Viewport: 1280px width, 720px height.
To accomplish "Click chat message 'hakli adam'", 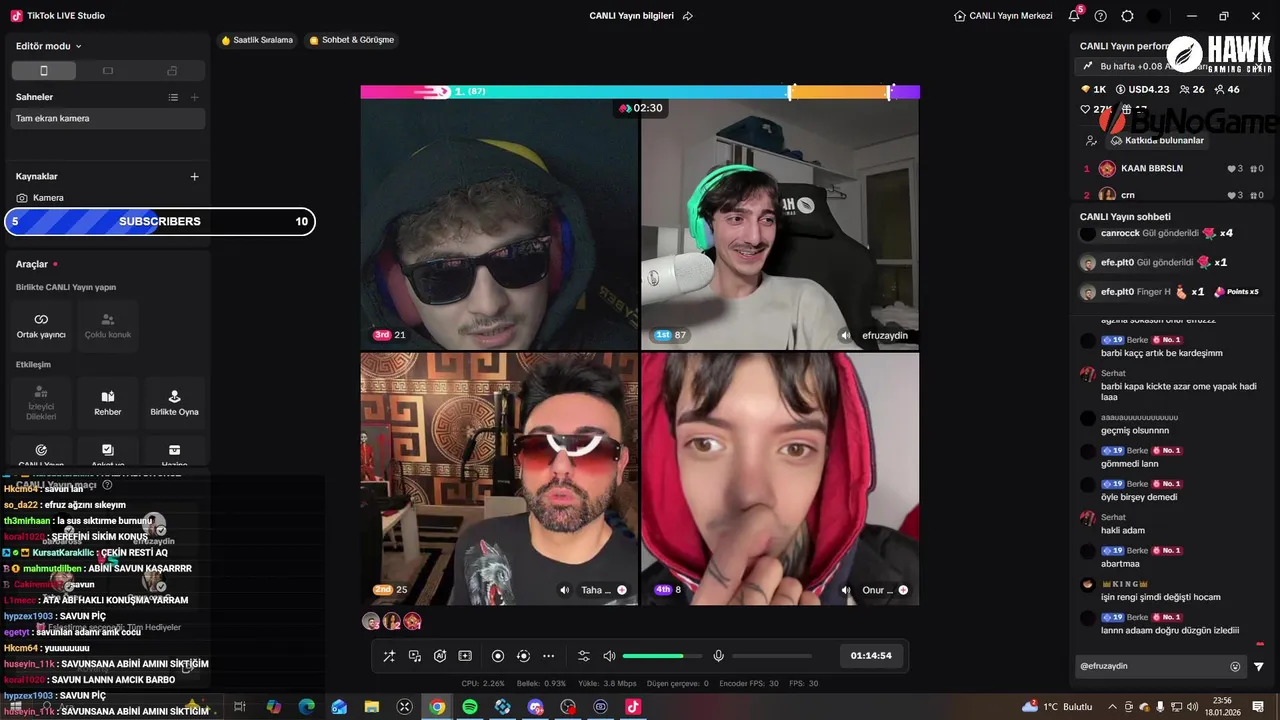I will coord(1122,530).
